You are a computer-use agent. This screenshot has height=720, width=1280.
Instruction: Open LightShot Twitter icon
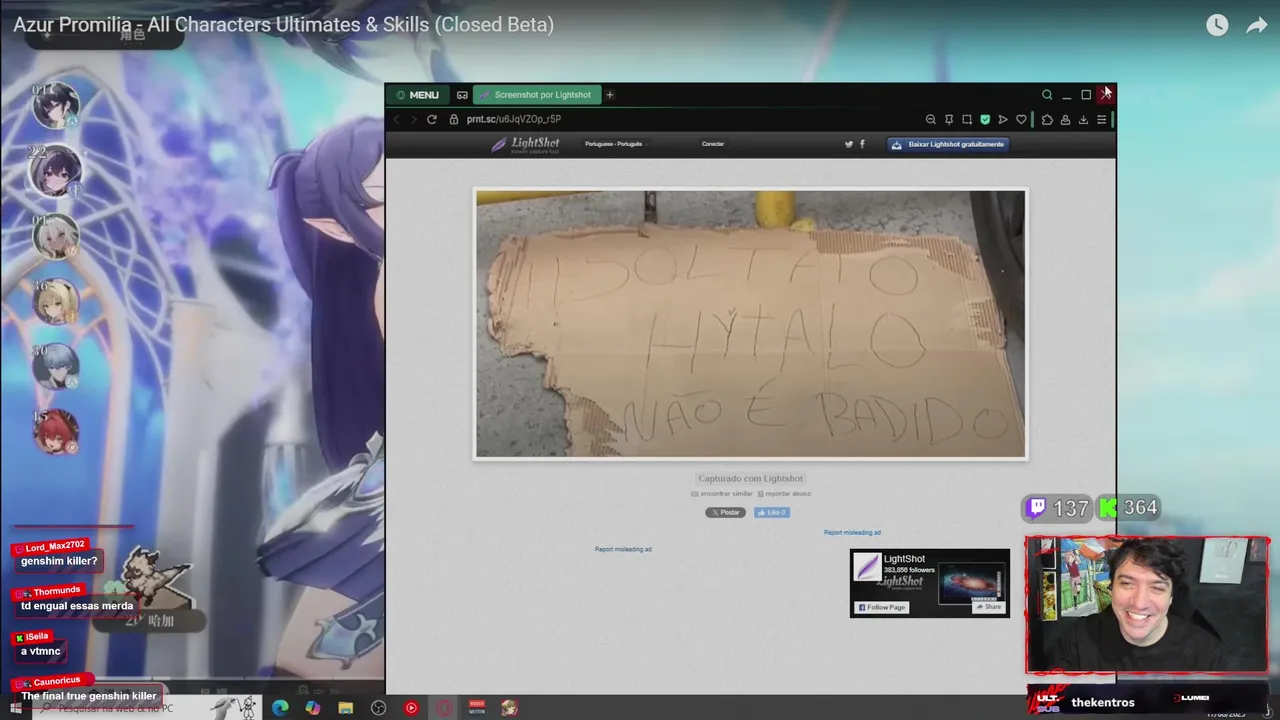849,144
